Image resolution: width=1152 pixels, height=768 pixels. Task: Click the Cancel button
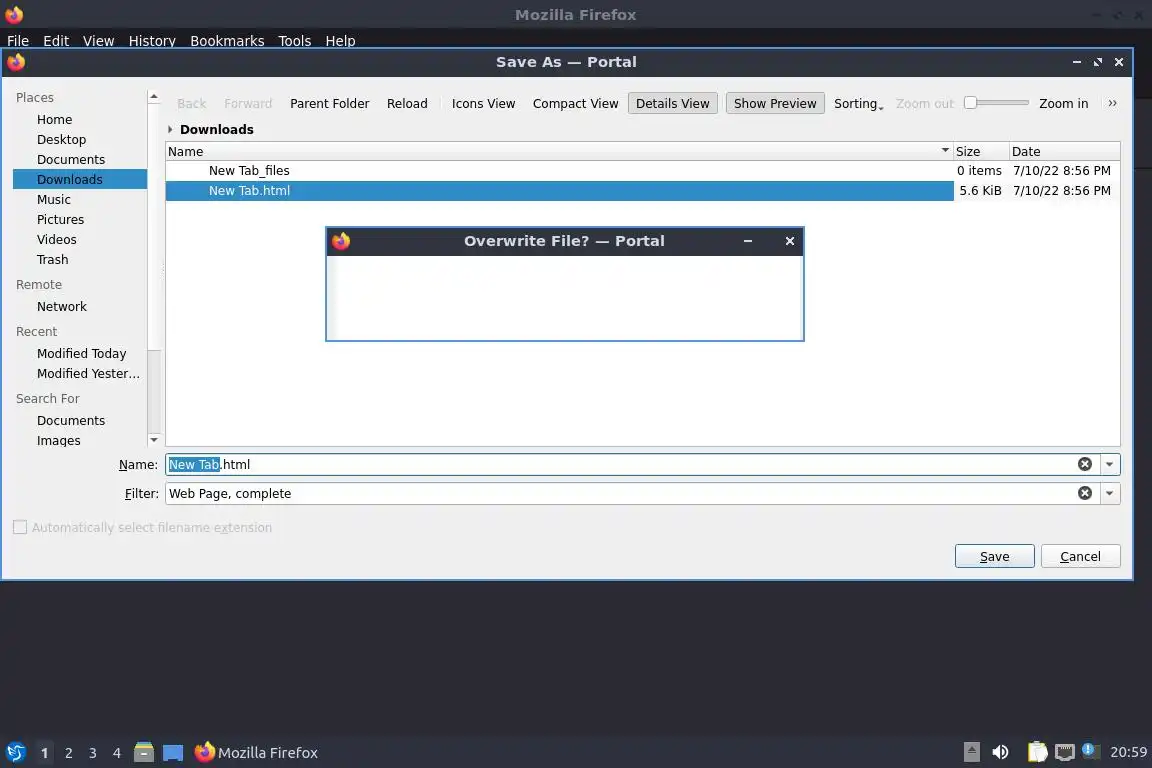(1080, 556)
